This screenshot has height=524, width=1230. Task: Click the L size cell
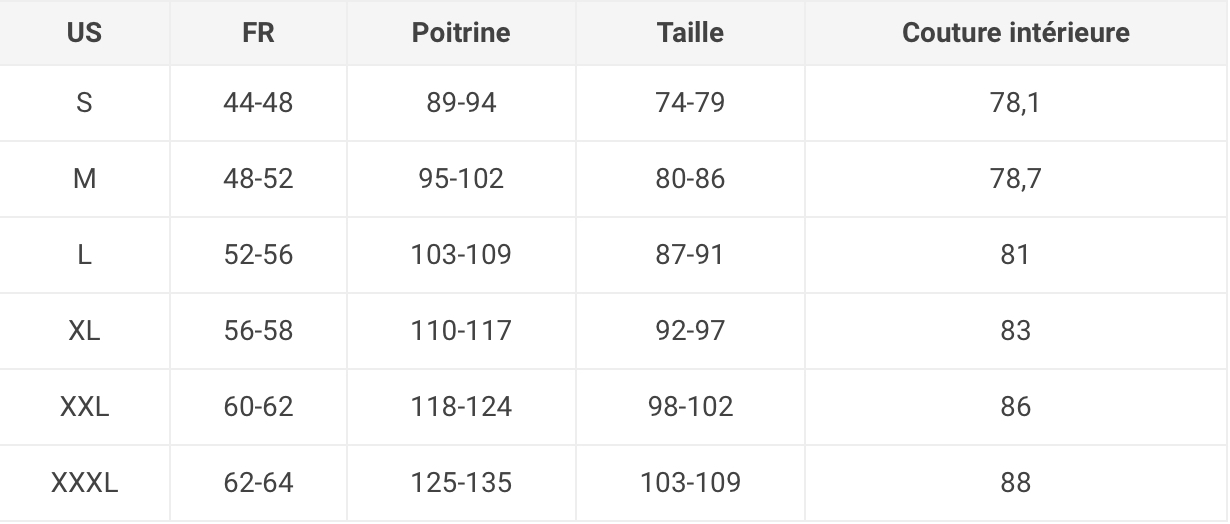(x=84, y=255)
